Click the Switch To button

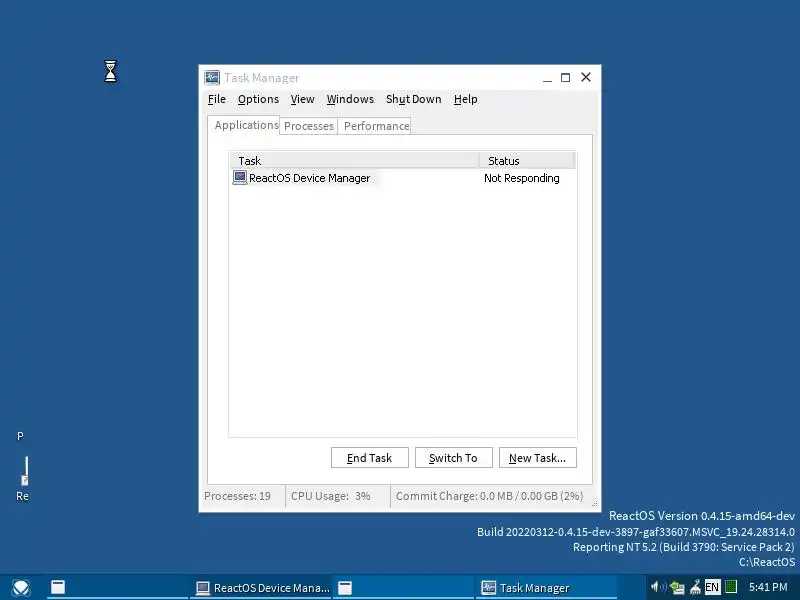[x=454, y=458]
